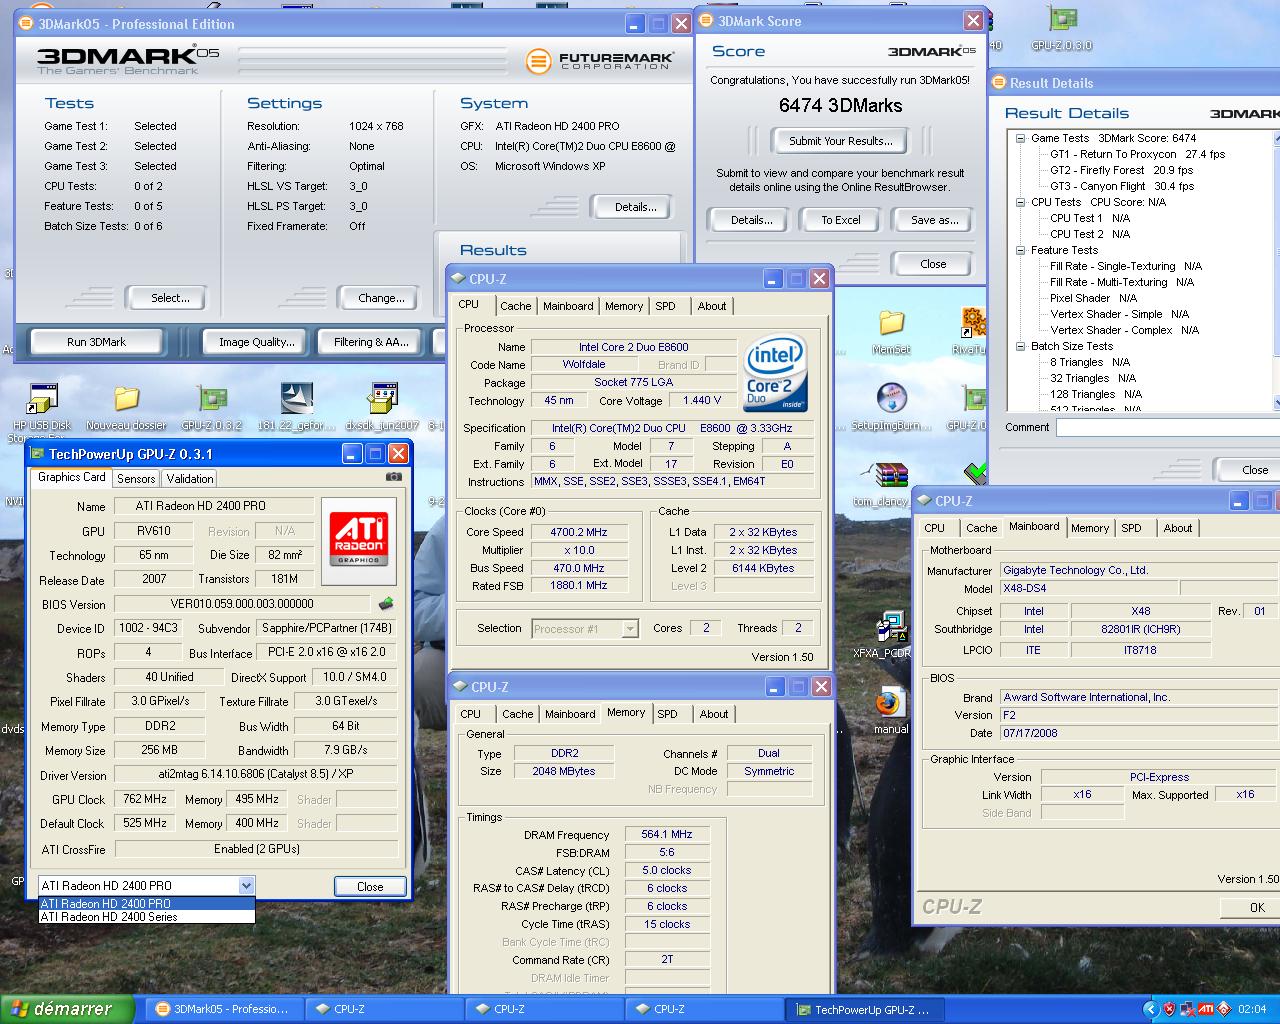Image resolution: width=1280 pixels, height=1024 pixels.
Task: Click the Futuremark Corporation logo
Action: (x=600, y=61)
